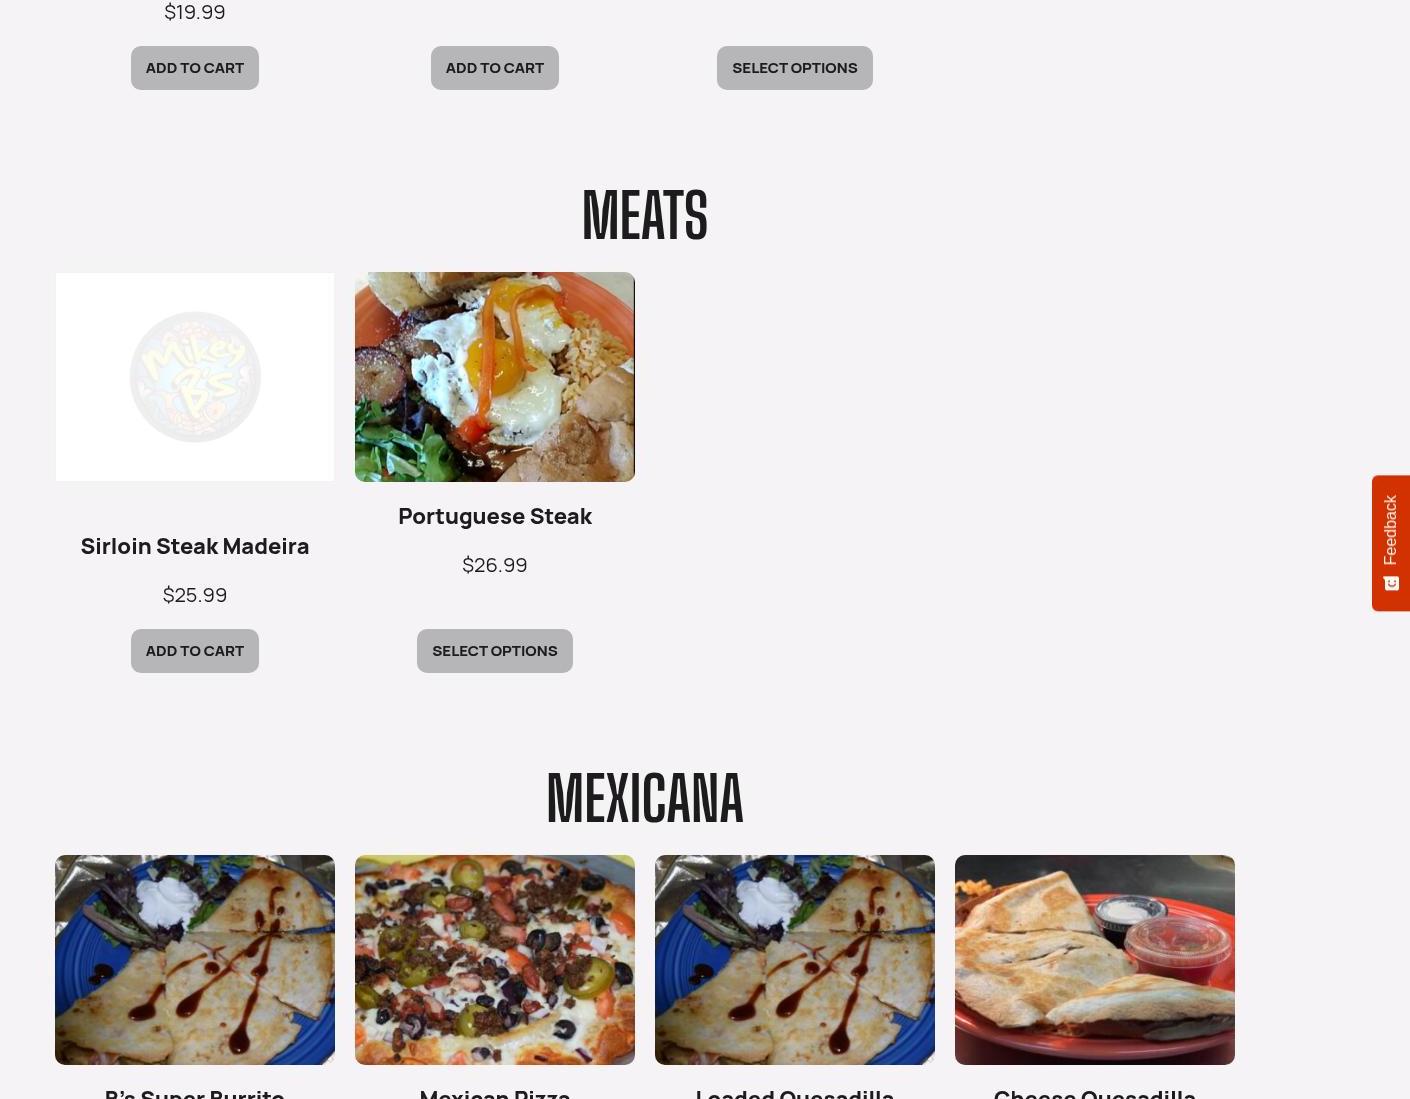Click the $26.99 price of Portuguese Steak
1410x1099 pixels.
(x=495, y=565)
